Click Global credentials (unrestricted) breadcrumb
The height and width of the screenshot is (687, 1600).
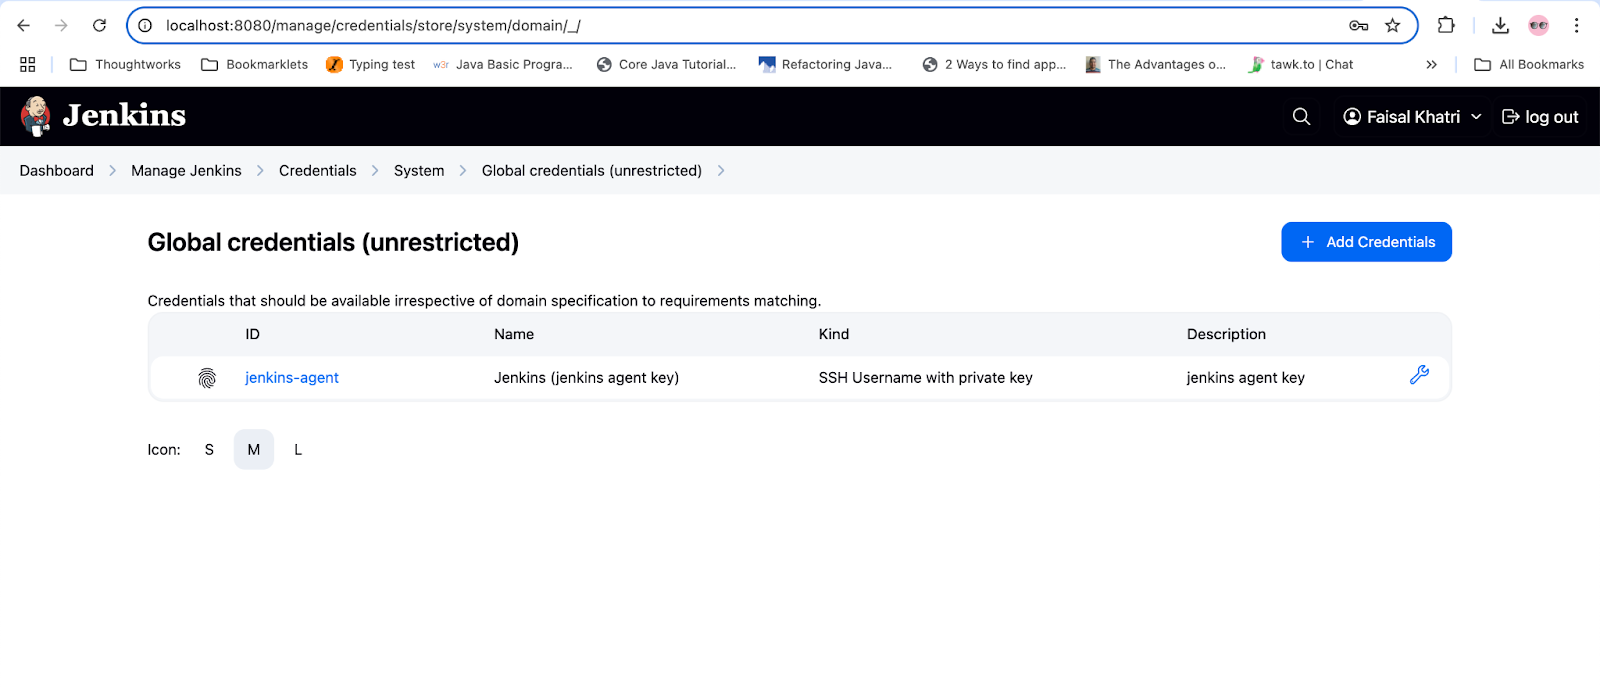click(592, 171)
